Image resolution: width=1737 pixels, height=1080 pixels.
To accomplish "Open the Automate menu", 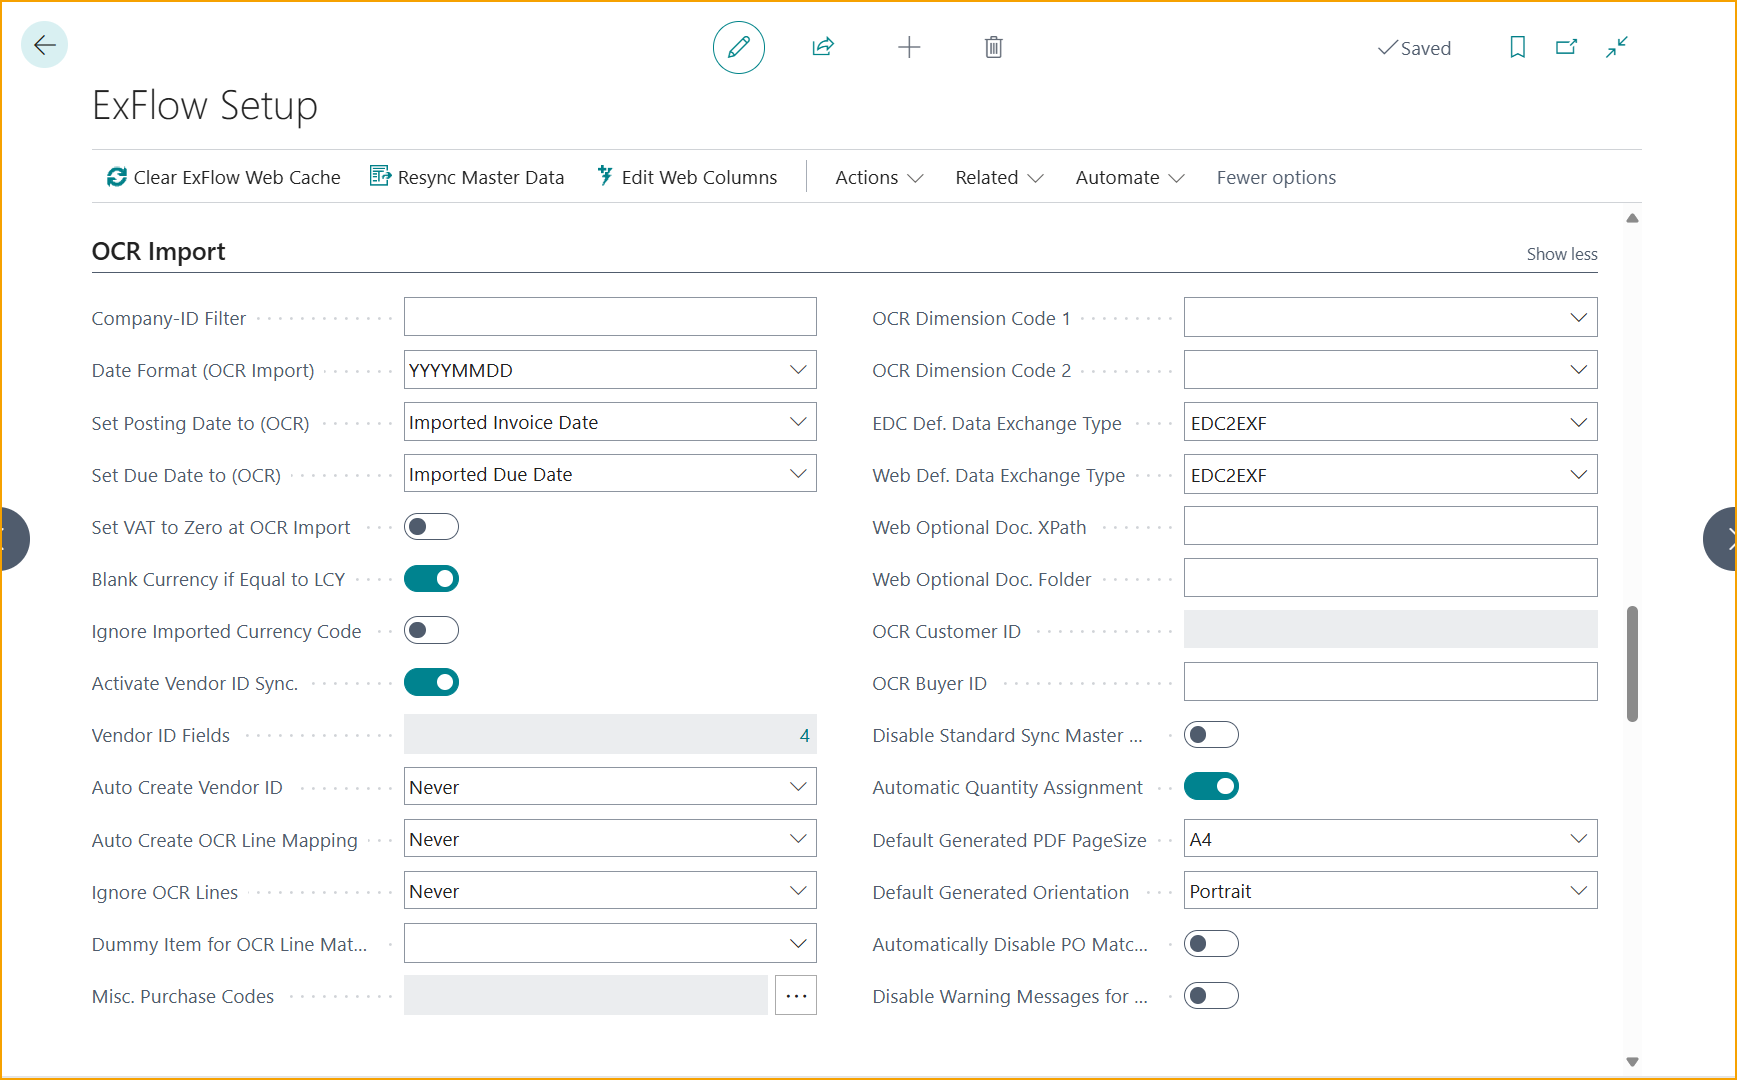I will (1130, 177).
